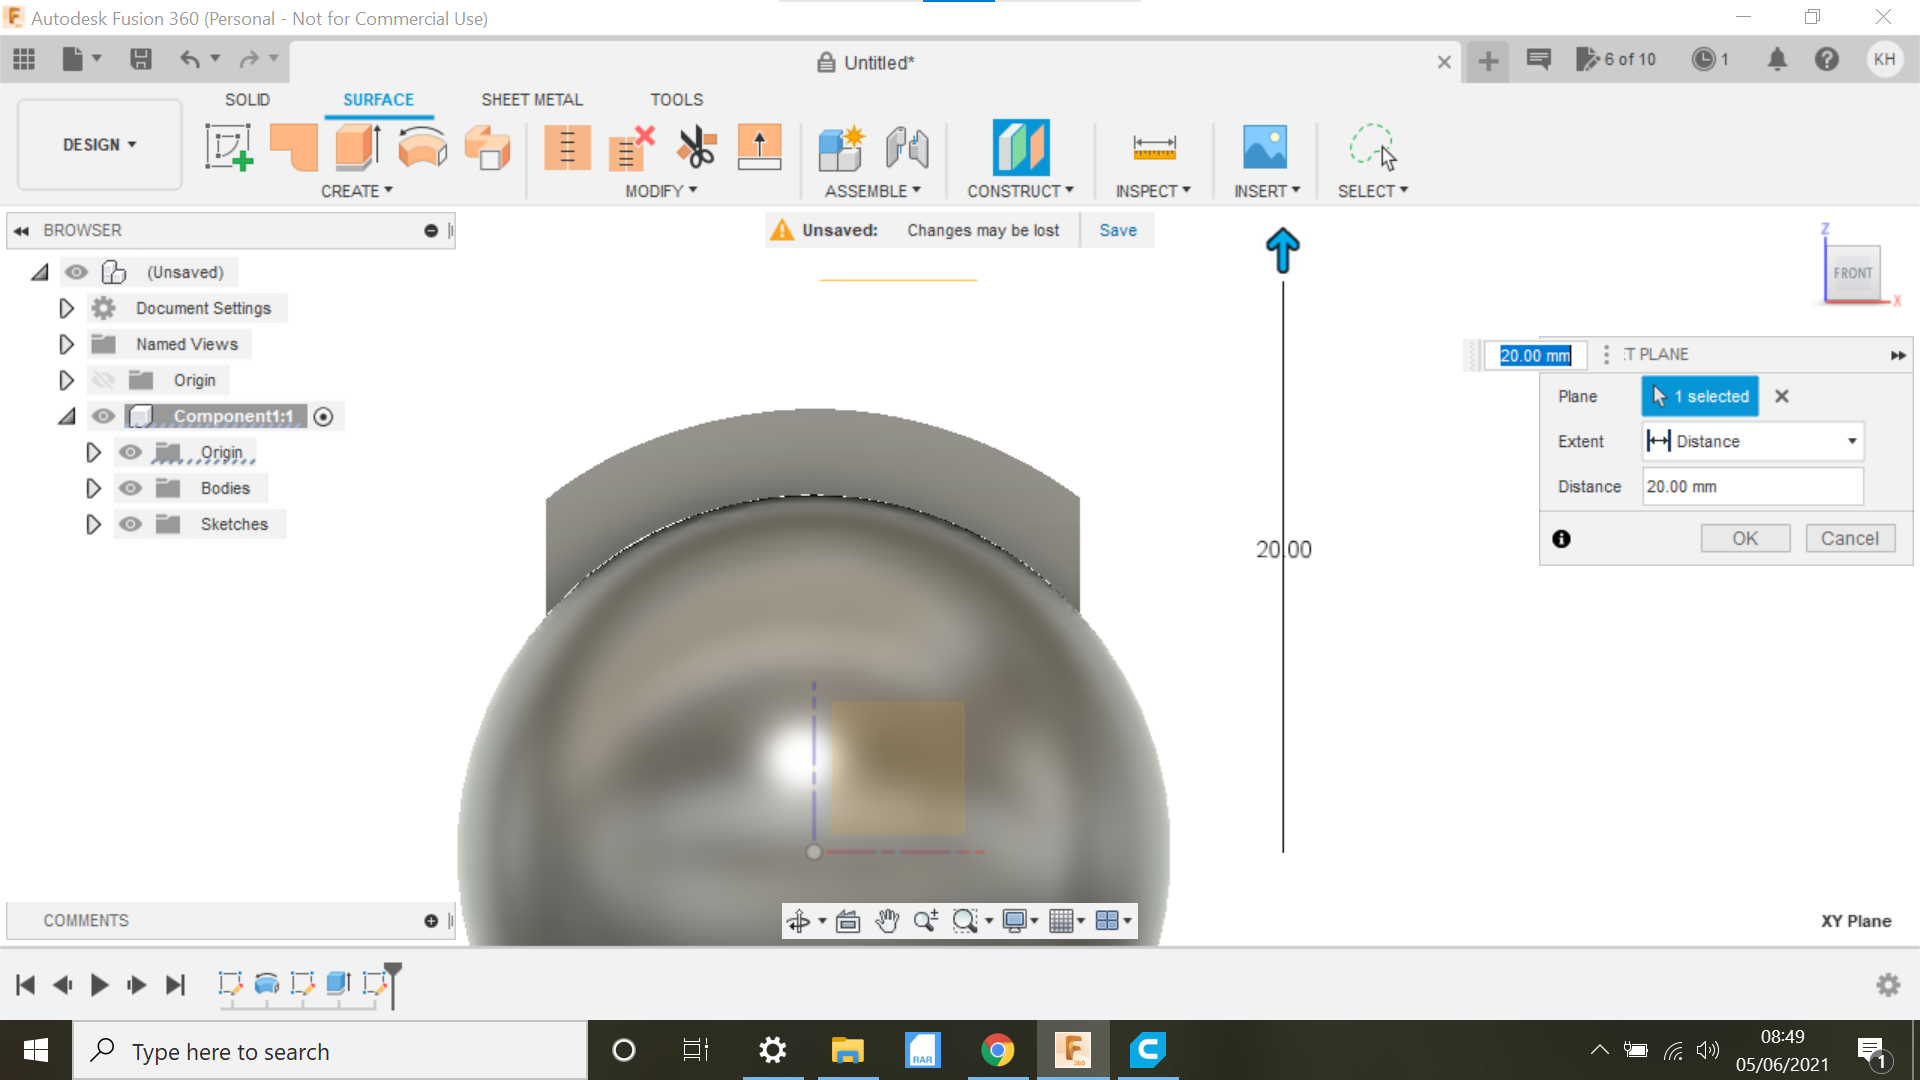Open the data panel grid icon

[x=24, y=60]
